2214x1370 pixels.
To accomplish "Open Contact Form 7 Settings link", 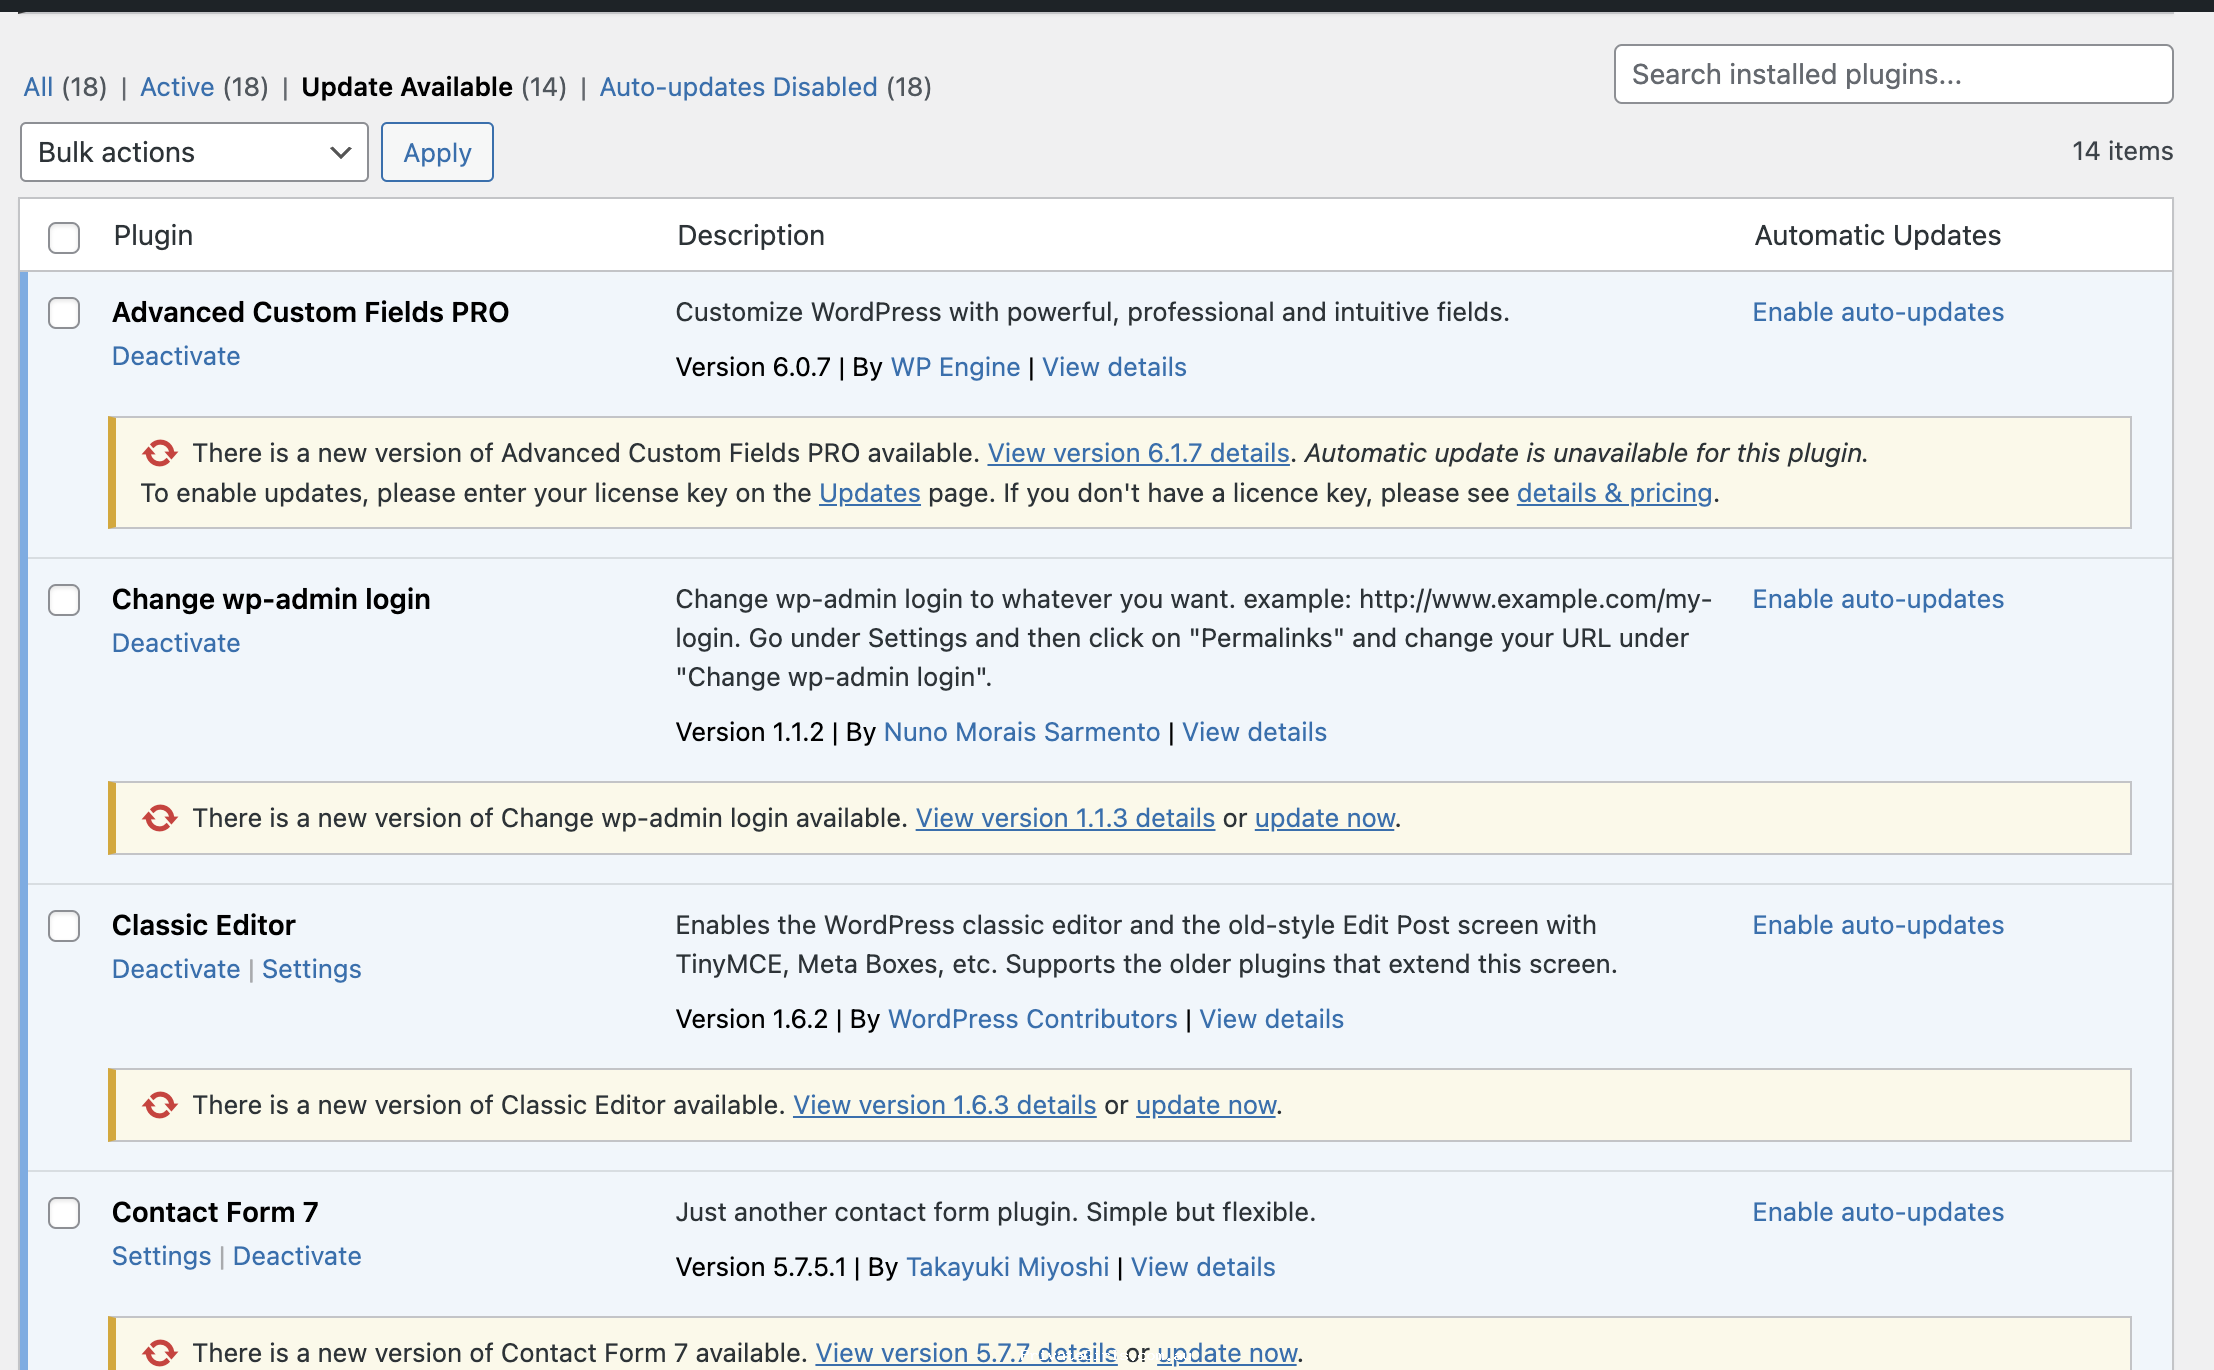I will [161, 1256].
